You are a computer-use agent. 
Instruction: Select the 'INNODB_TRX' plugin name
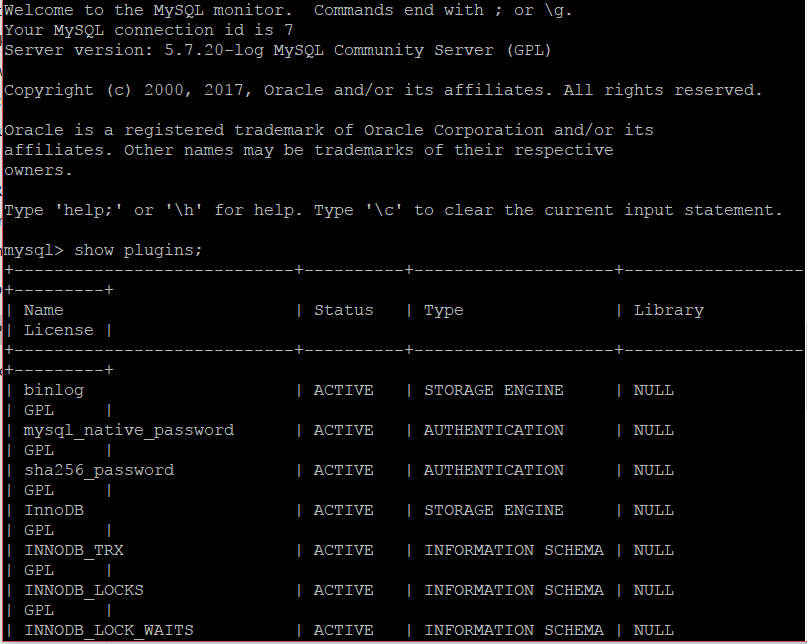pos(74,550)
